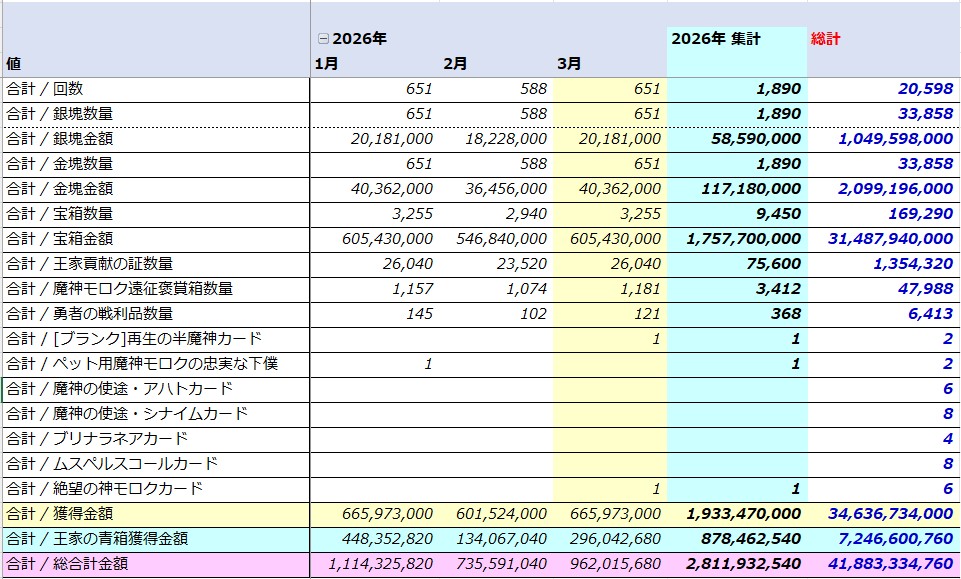Select the yellow 合計 / 獲得金額 row label
The image size is (961, 579).
click(59, 514)
